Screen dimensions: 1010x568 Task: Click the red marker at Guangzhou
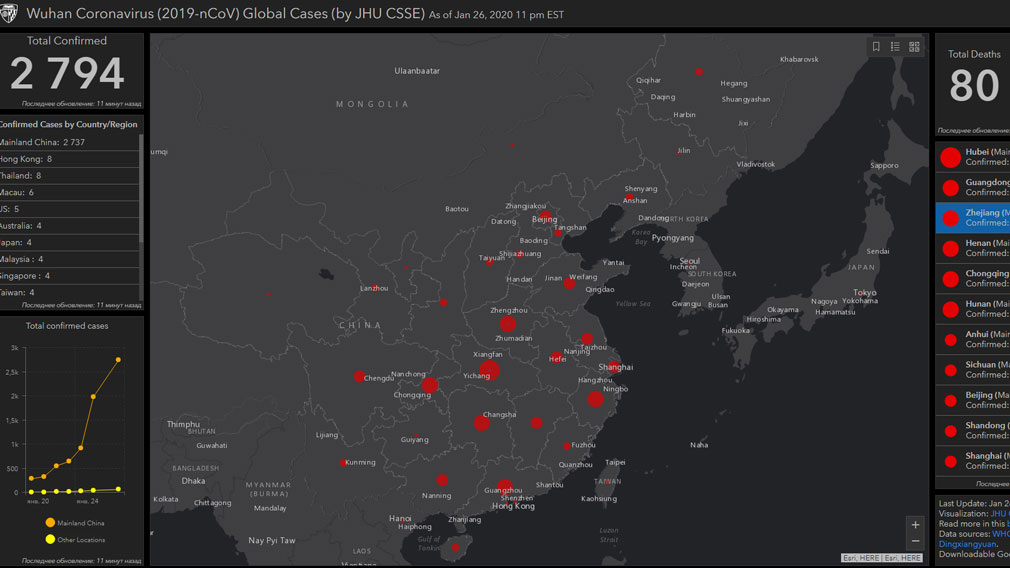click(x=504, y=487)
